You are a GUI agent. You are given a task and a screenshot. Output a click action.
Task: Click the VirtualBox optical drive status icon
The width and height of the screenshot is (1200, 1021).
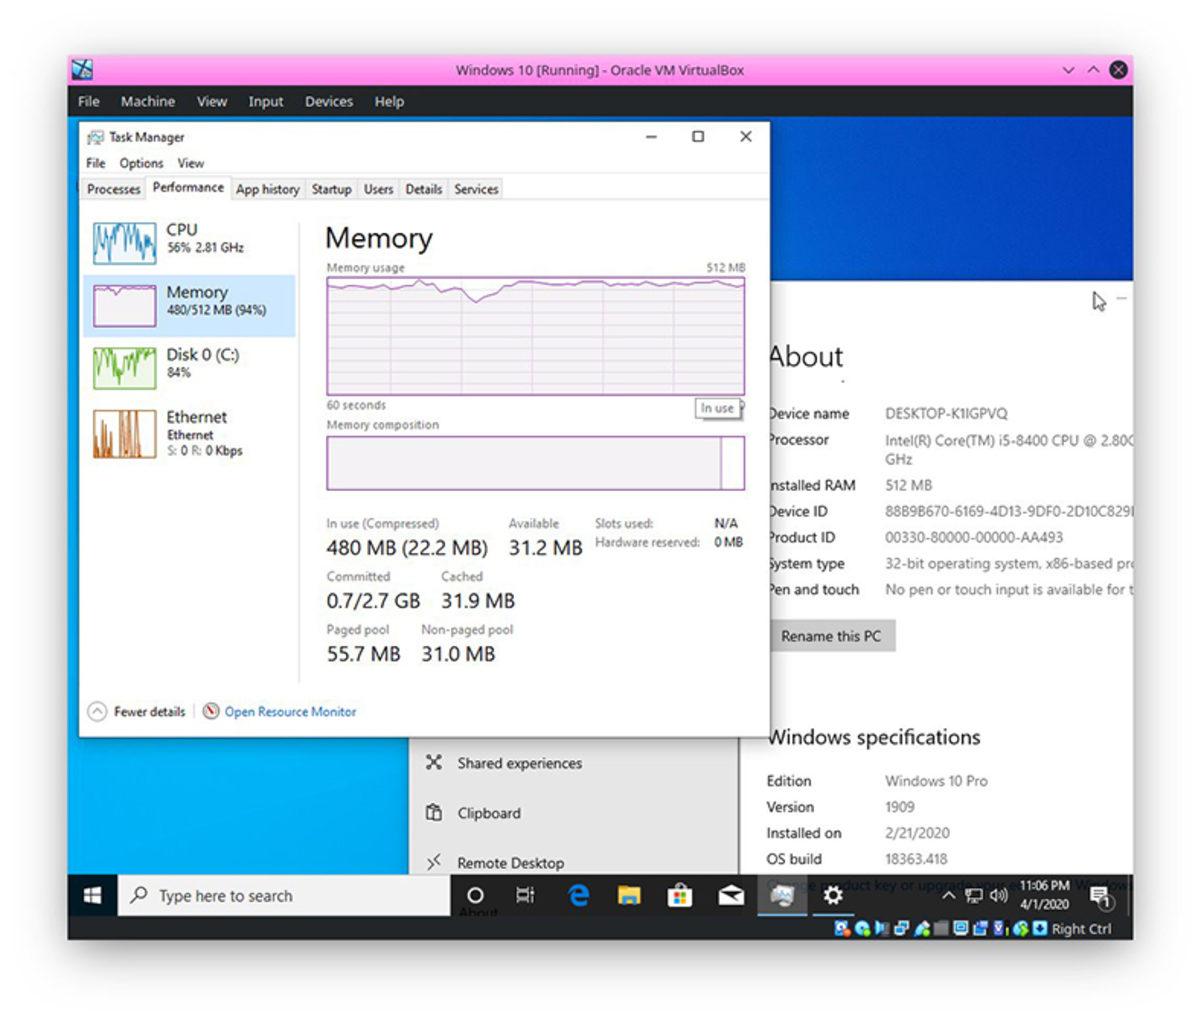(x=863, y=929)
